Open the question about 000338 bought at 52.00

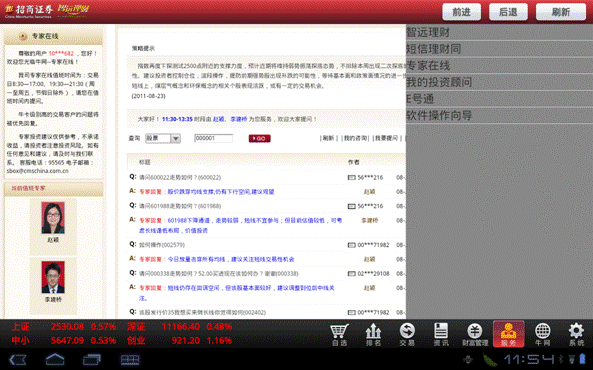coord(219,274)
